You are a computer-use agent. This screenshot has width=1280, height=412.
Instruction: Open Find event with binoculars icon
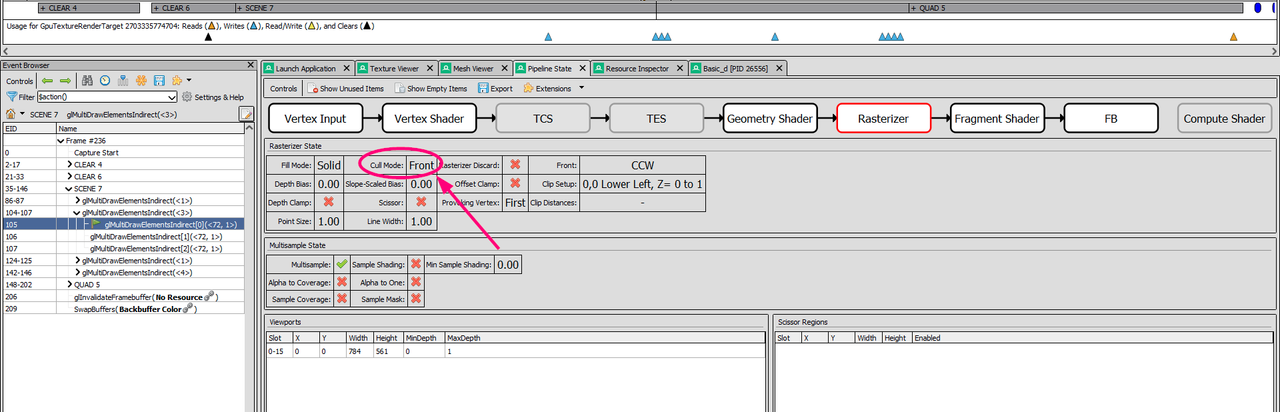[x=88, y=80]
